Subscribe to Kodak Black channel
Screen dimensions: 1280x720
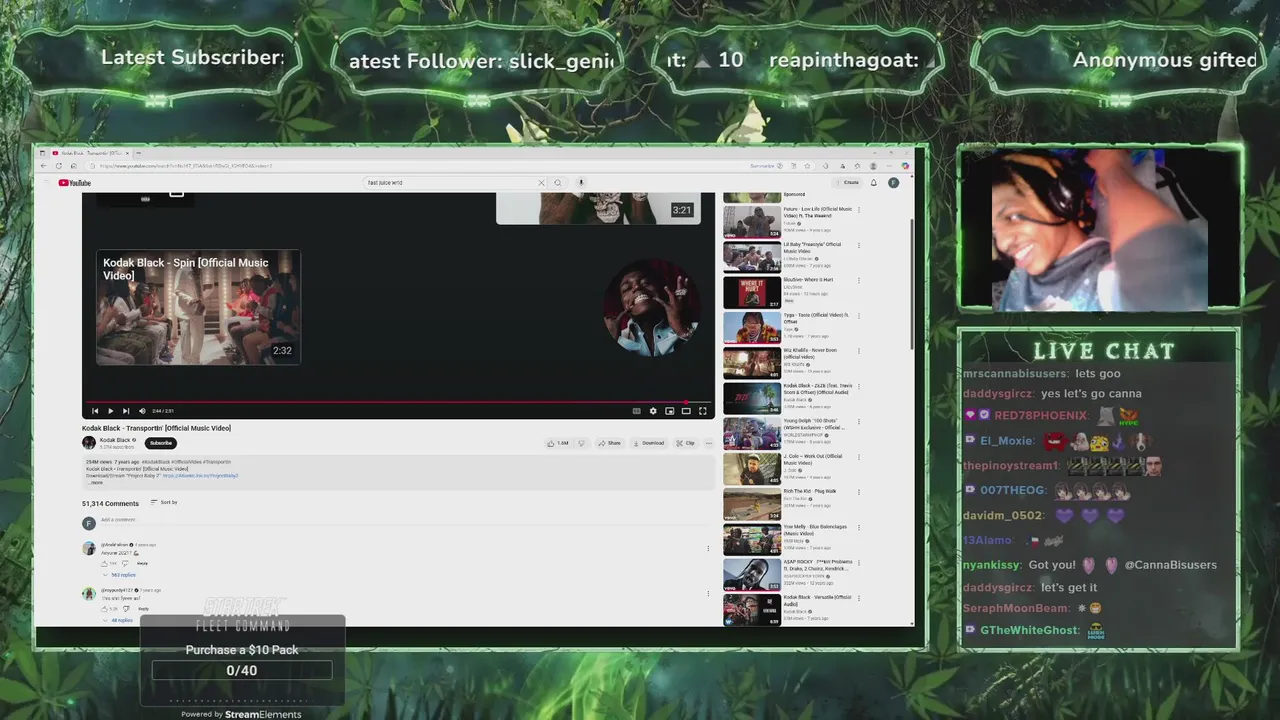161,443
